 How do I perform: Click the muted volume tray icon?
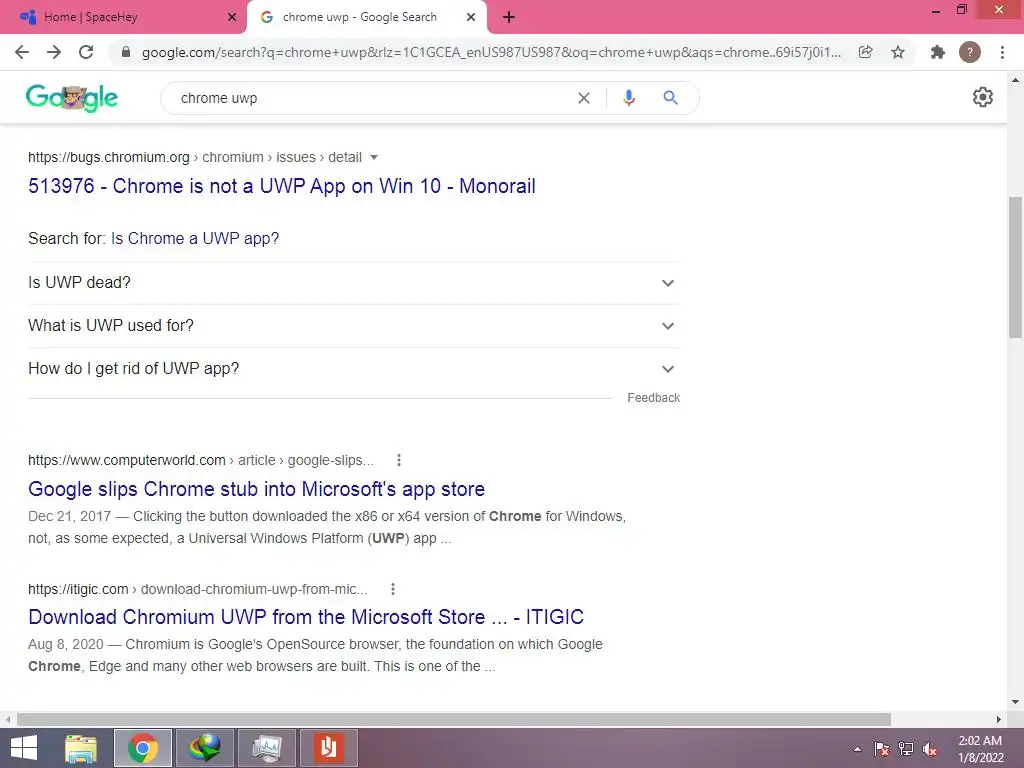930,749
